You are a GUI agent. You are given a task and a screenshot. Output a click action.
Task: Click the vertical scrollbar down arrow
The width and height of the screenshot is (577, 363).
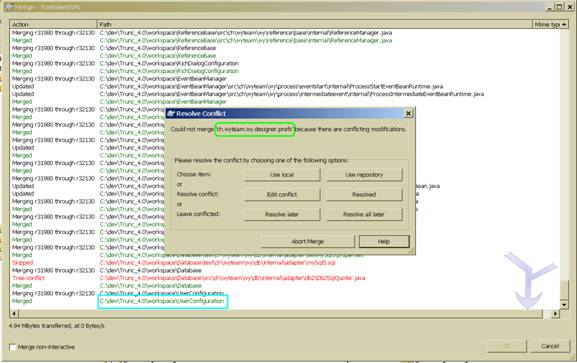pos(564,305)
